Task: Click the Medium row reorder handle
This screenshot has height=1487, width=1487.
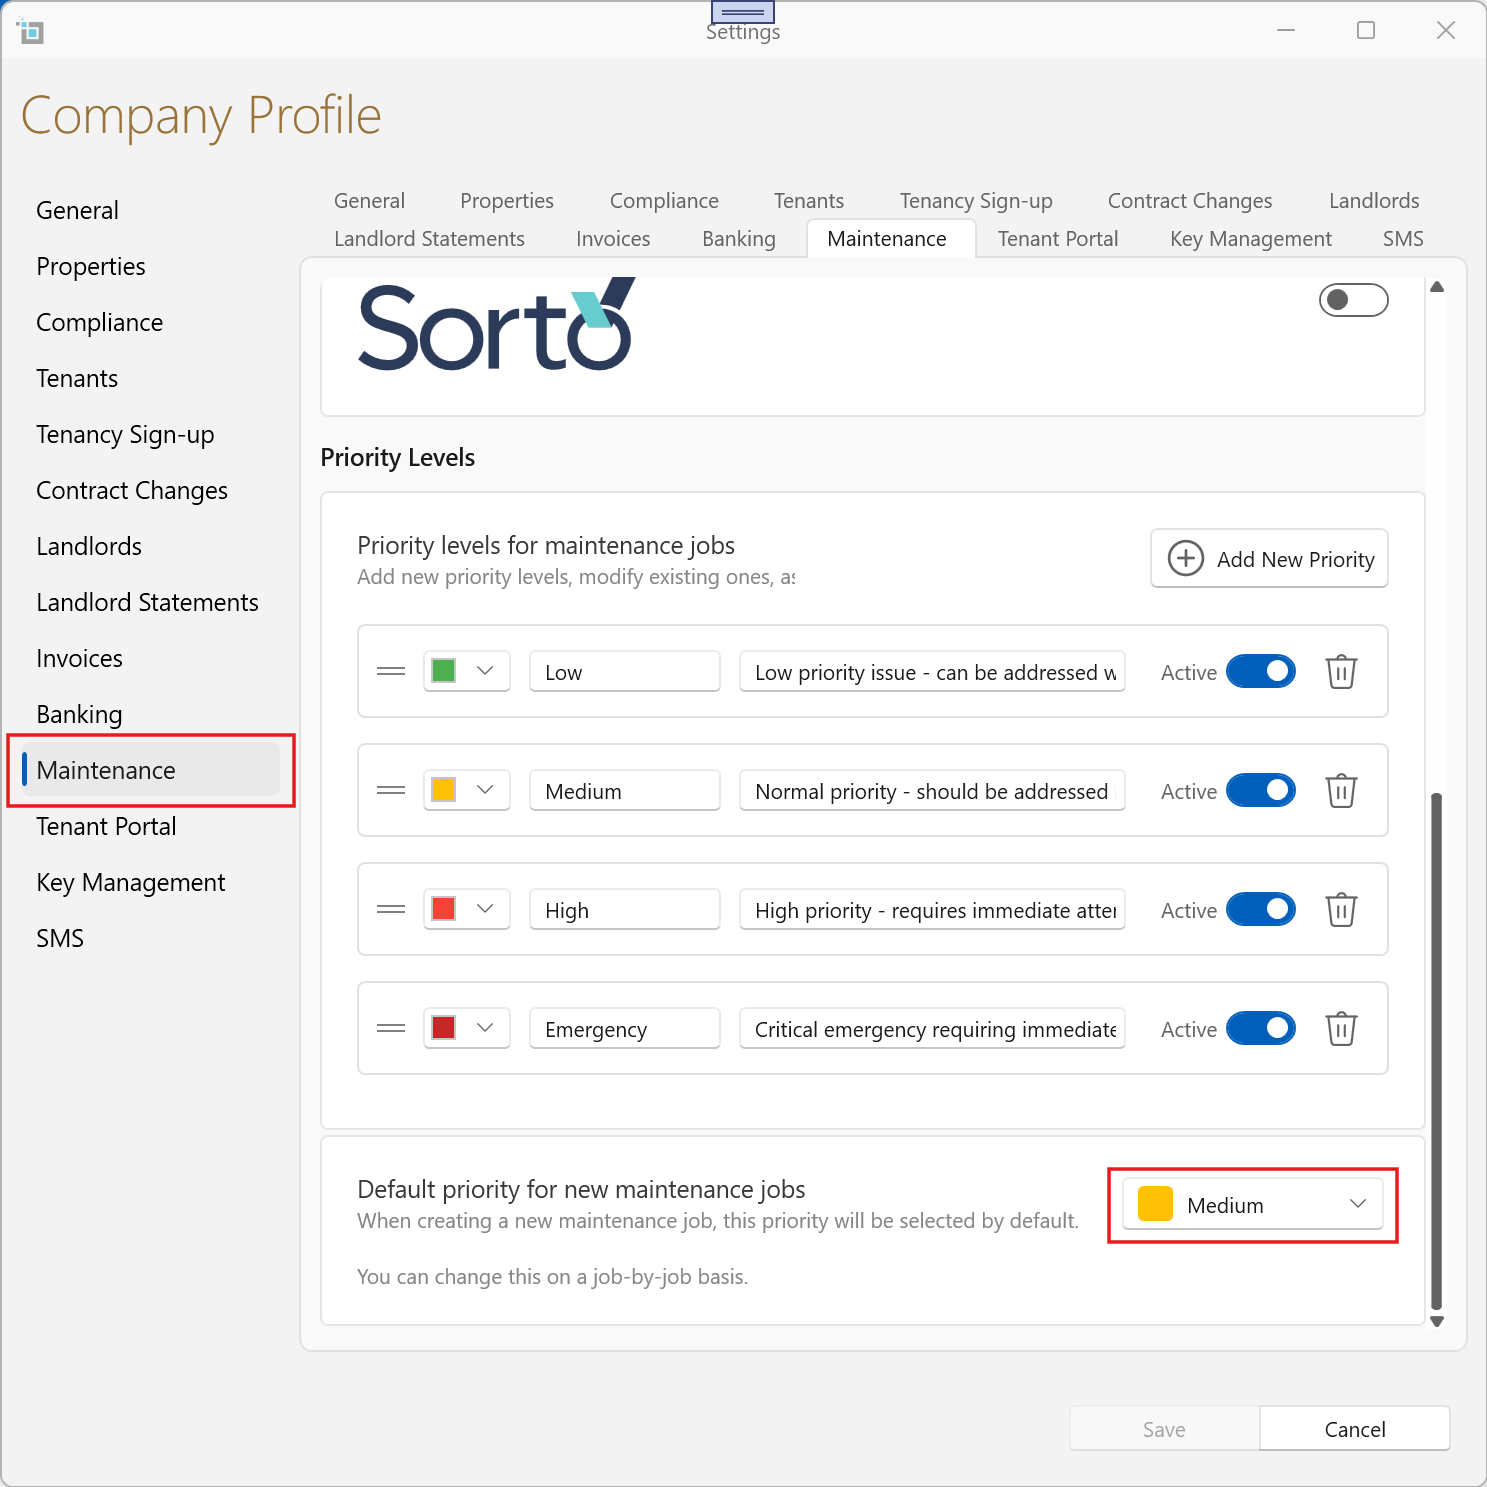Action: [x=391, y=791]
